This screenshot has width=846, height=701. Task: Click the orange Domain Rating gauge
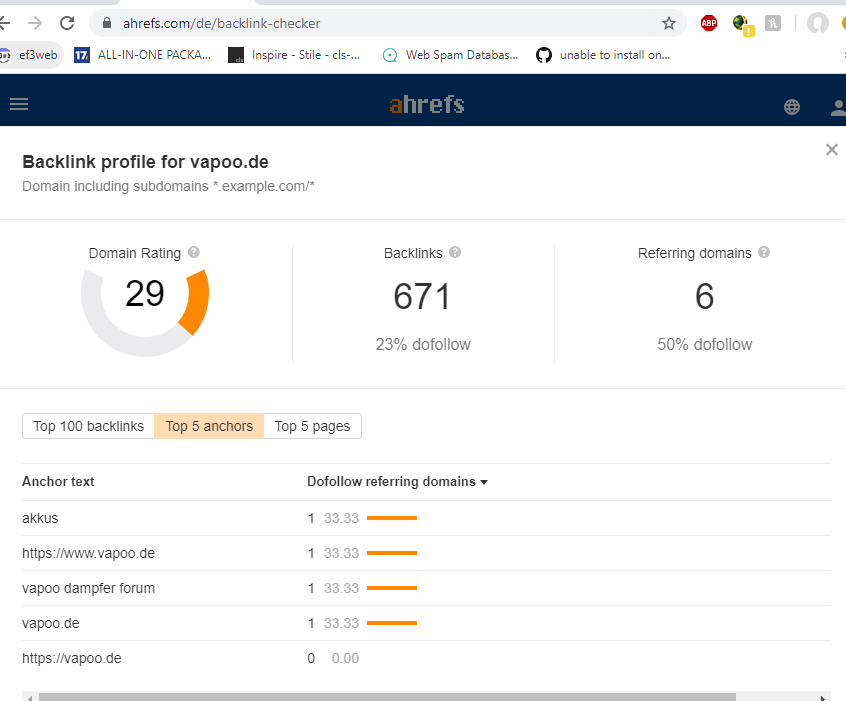(x=194, y=301)
